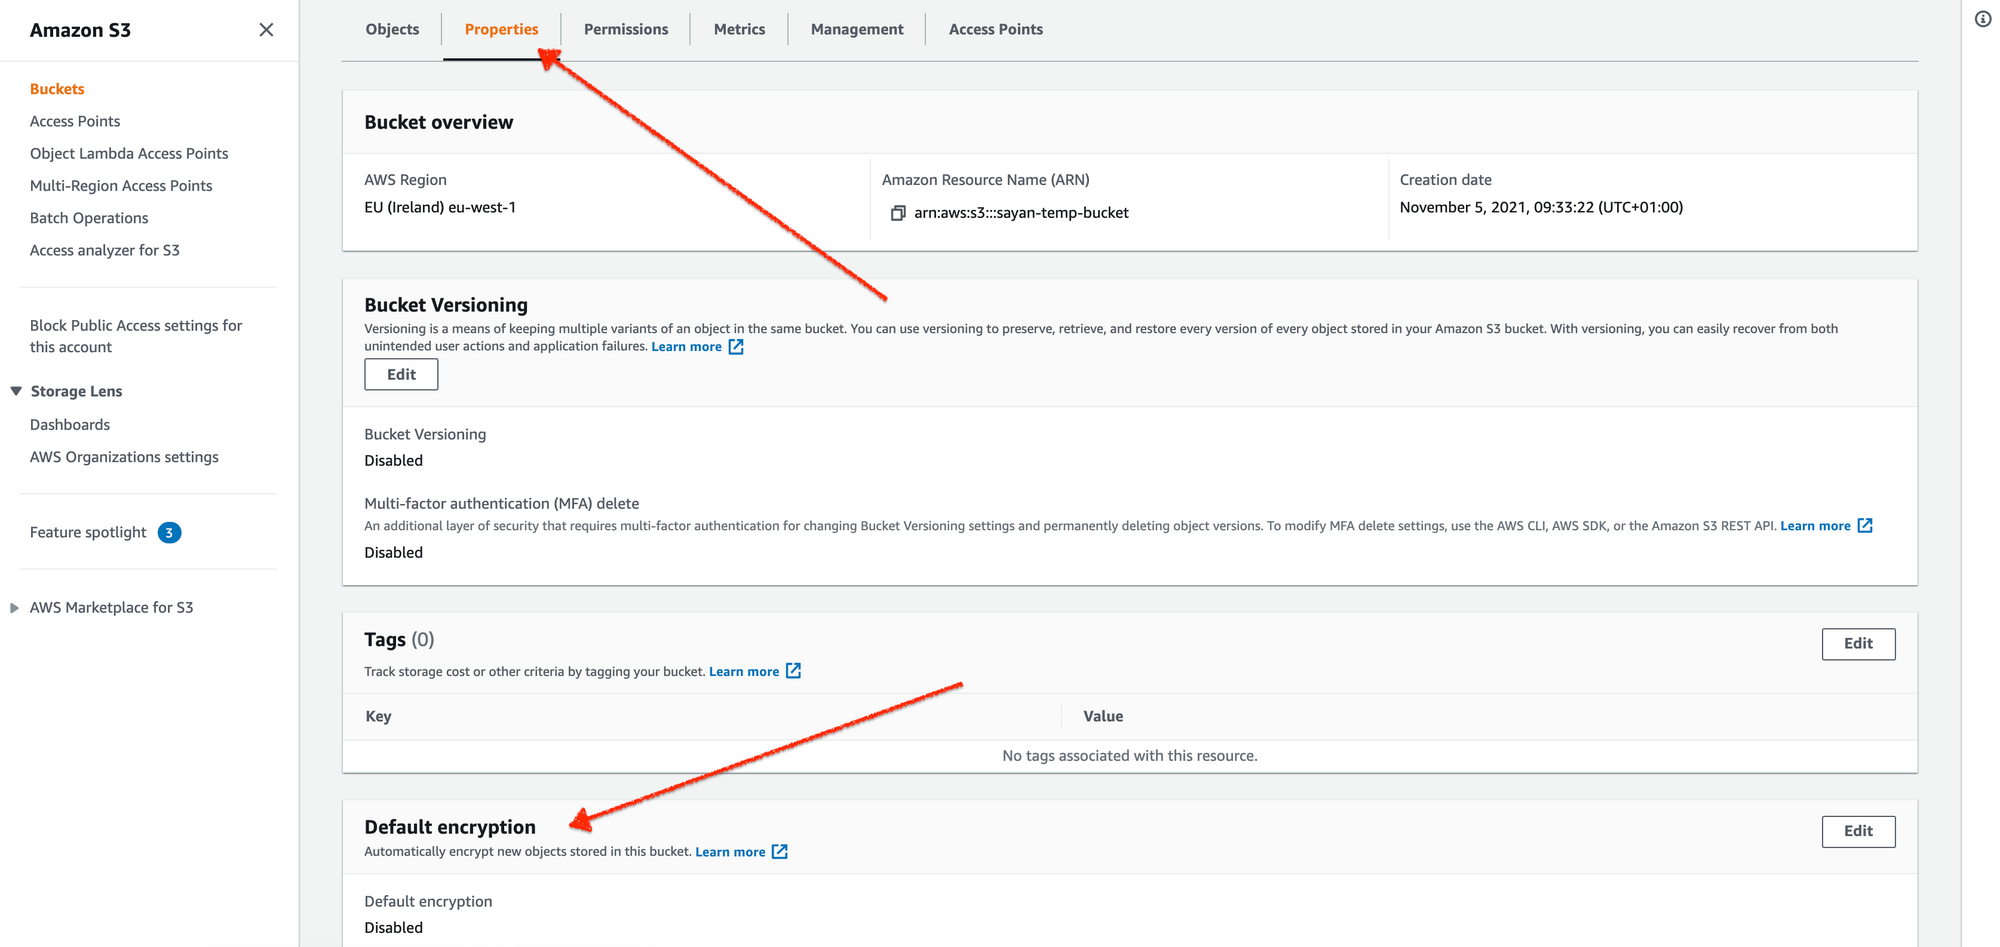Go to Buckets in the sidebar
The width and height of the screenshot is (2000, 947).
point(56,88)
